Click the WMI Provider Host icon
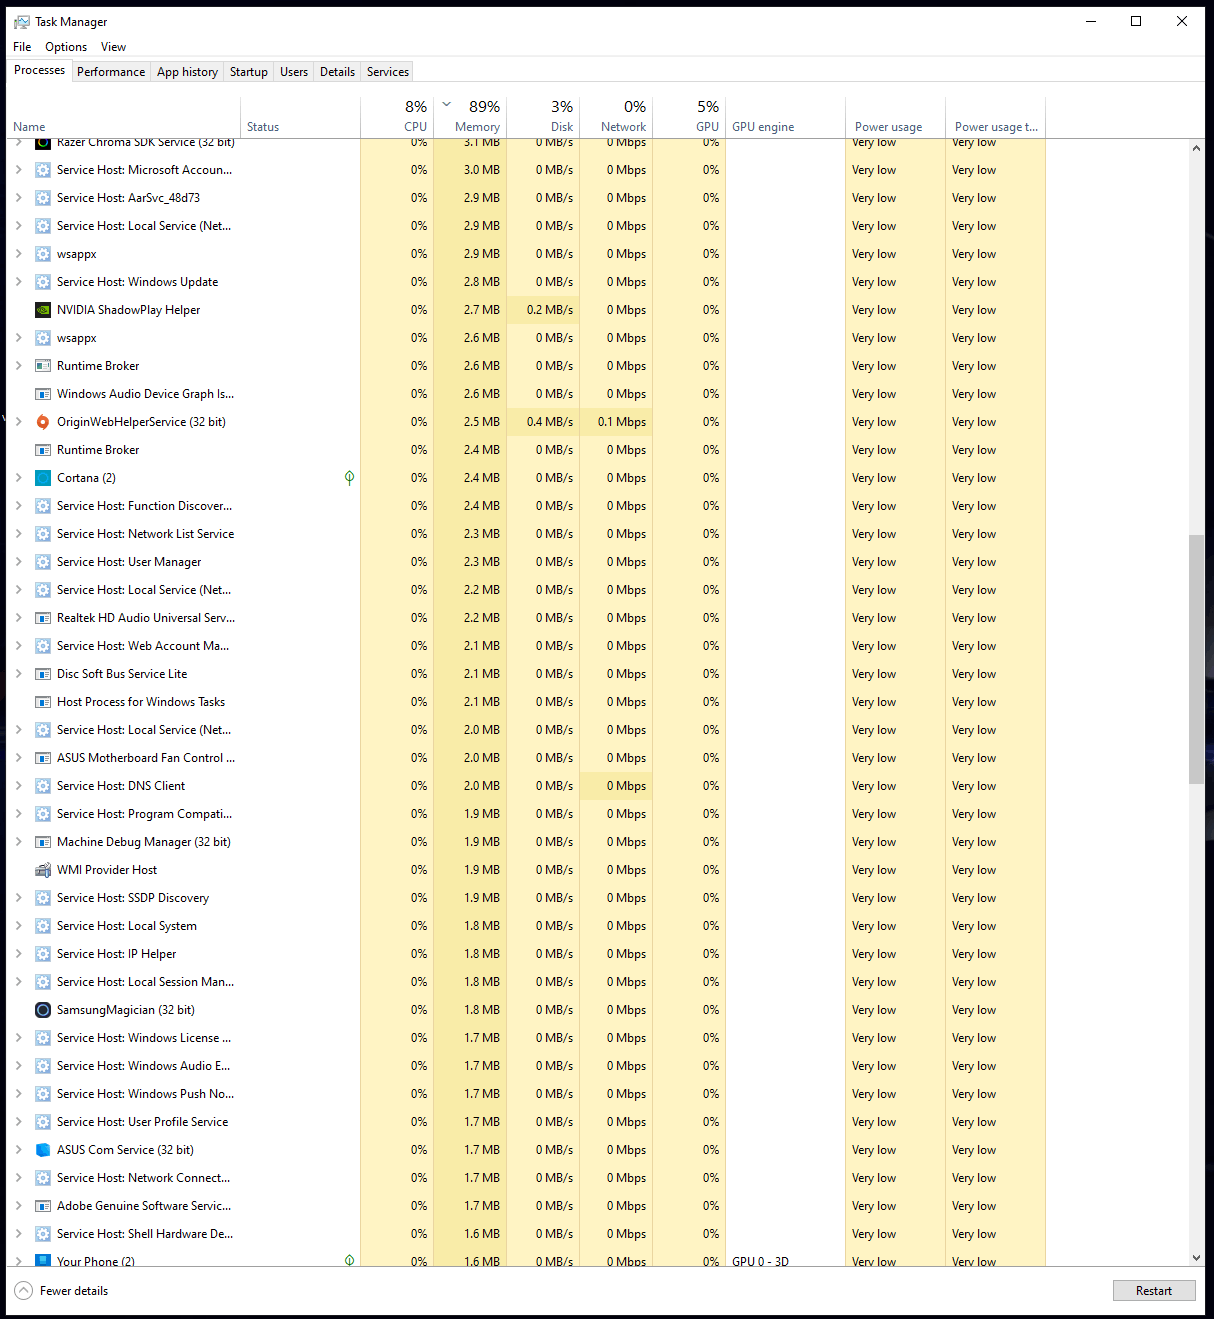The width and height of the screenshot is (1214, 1319). coord(43,870)
